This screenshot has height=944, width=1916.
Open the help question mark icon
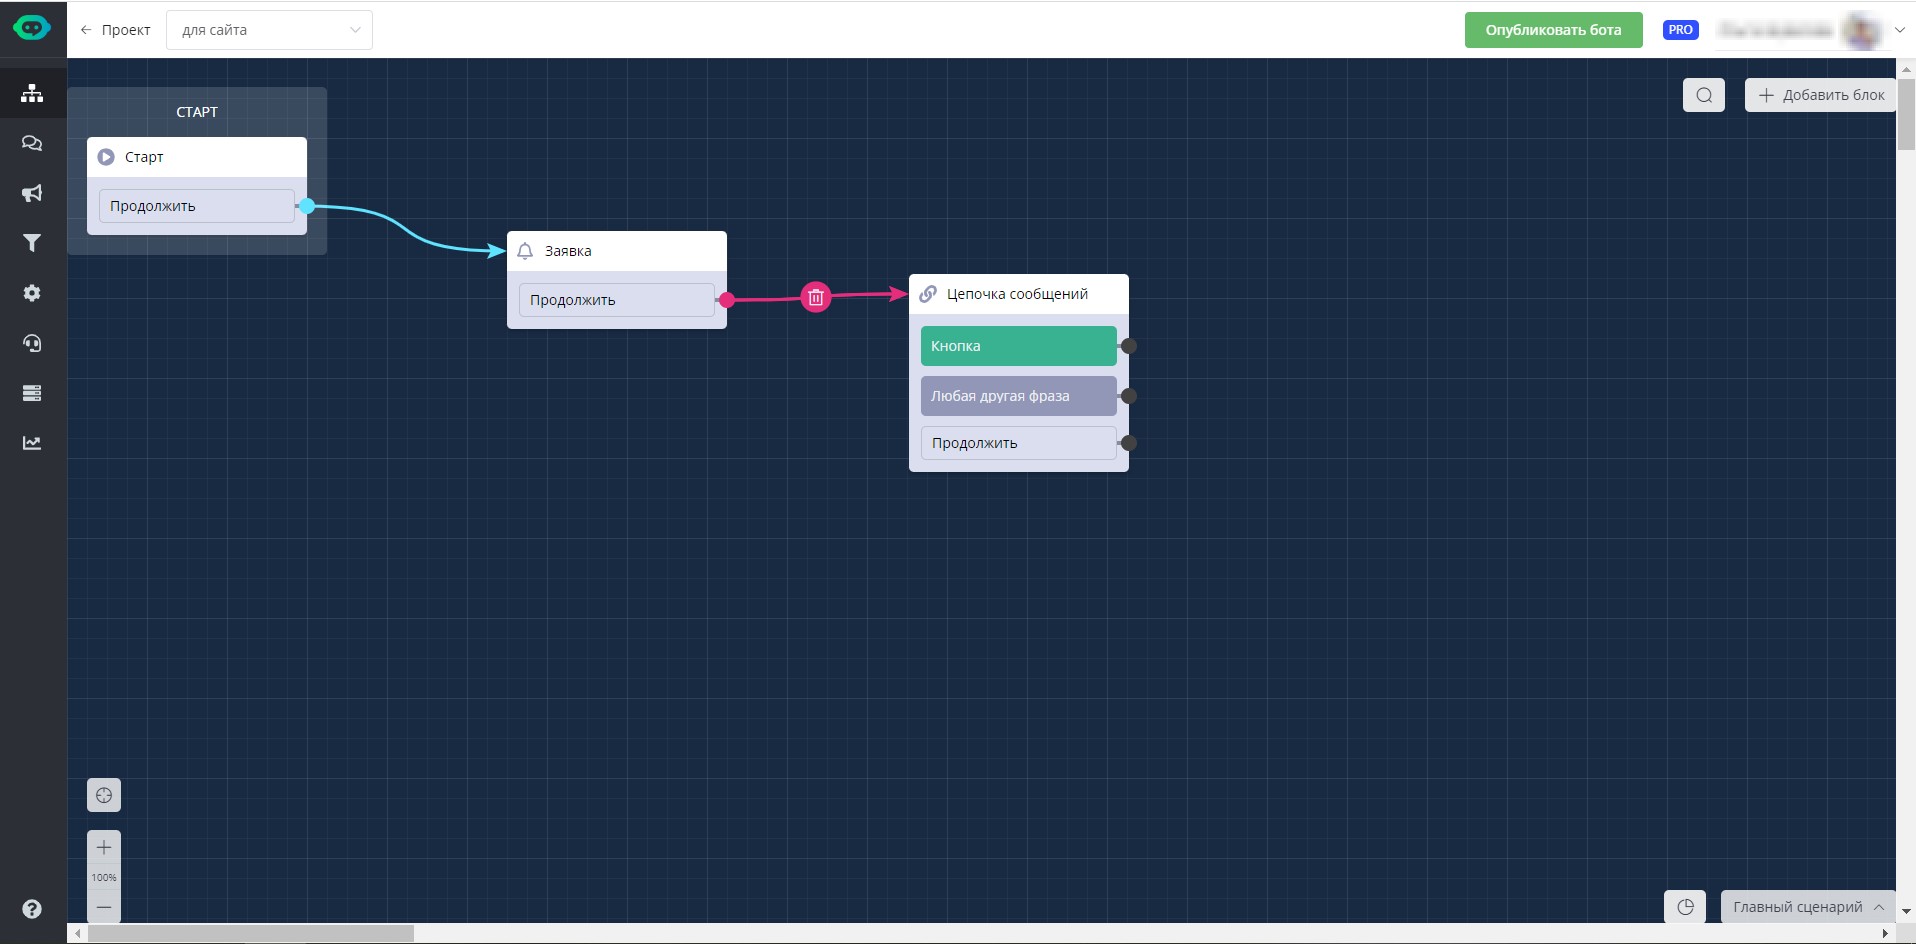coord(32,908)
